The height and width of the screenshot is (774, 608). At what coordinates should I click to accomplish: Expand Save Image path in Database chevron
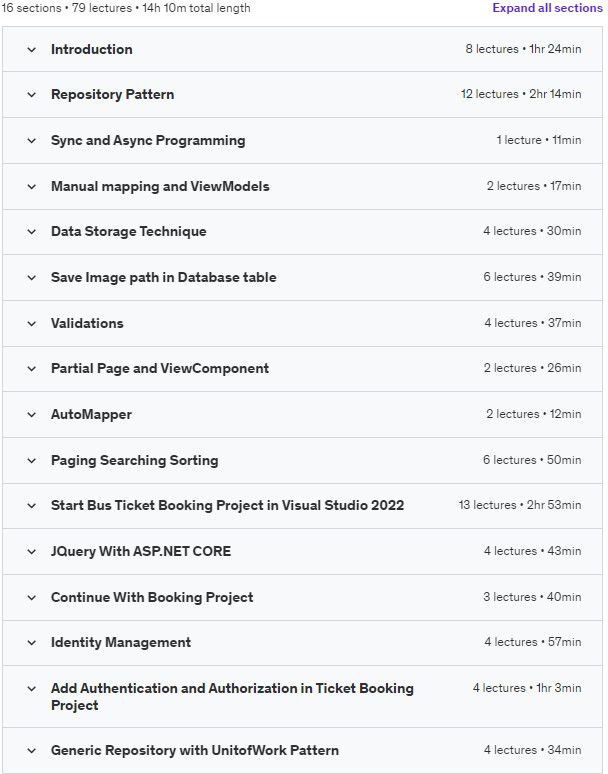(x=32, y=277)
